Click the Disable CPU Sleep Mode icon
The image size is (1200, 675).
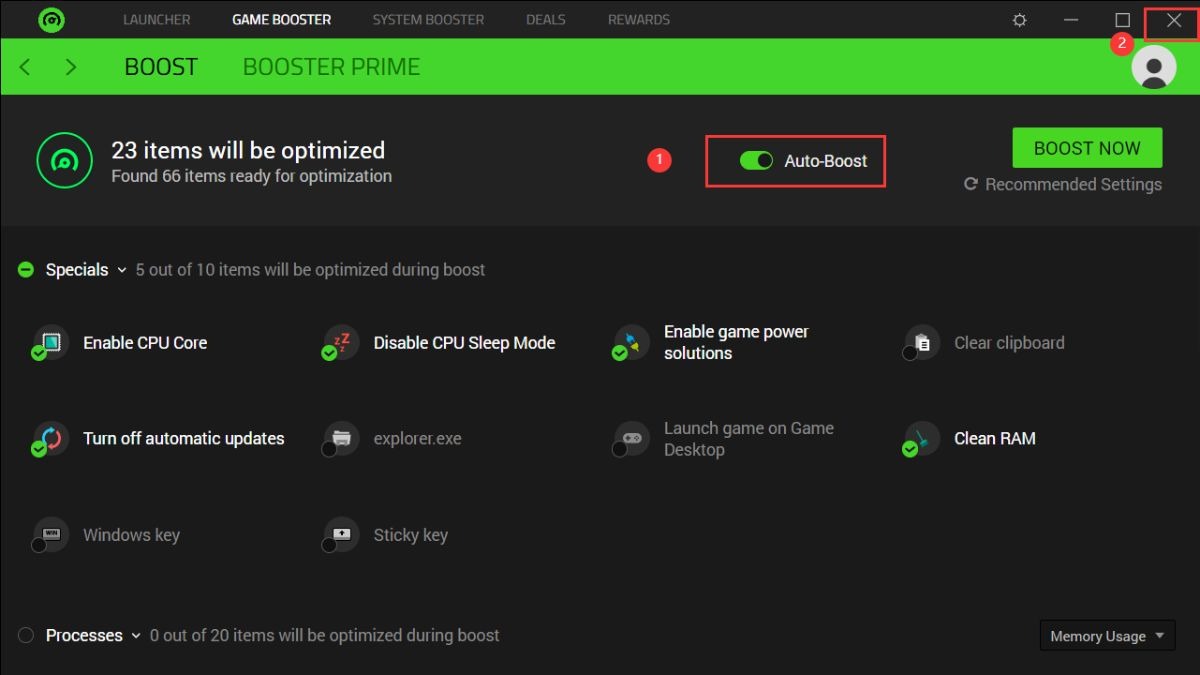[341, 342]
